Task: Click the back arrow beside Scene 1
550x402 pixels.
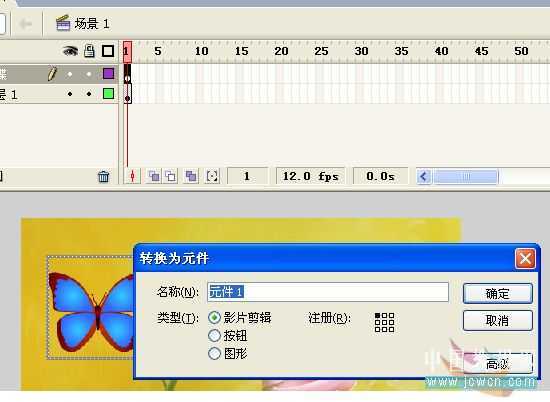Action: click(x=25, y=24)
